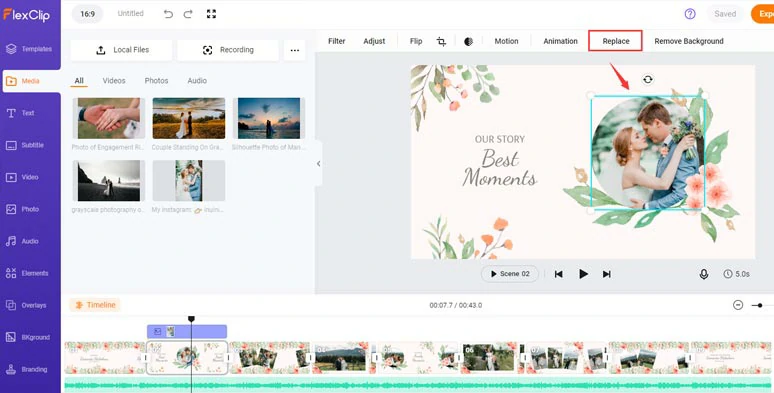Viewport: 774px width, 393px height.
Task: Play the video preview
Action: pos(583,274)
